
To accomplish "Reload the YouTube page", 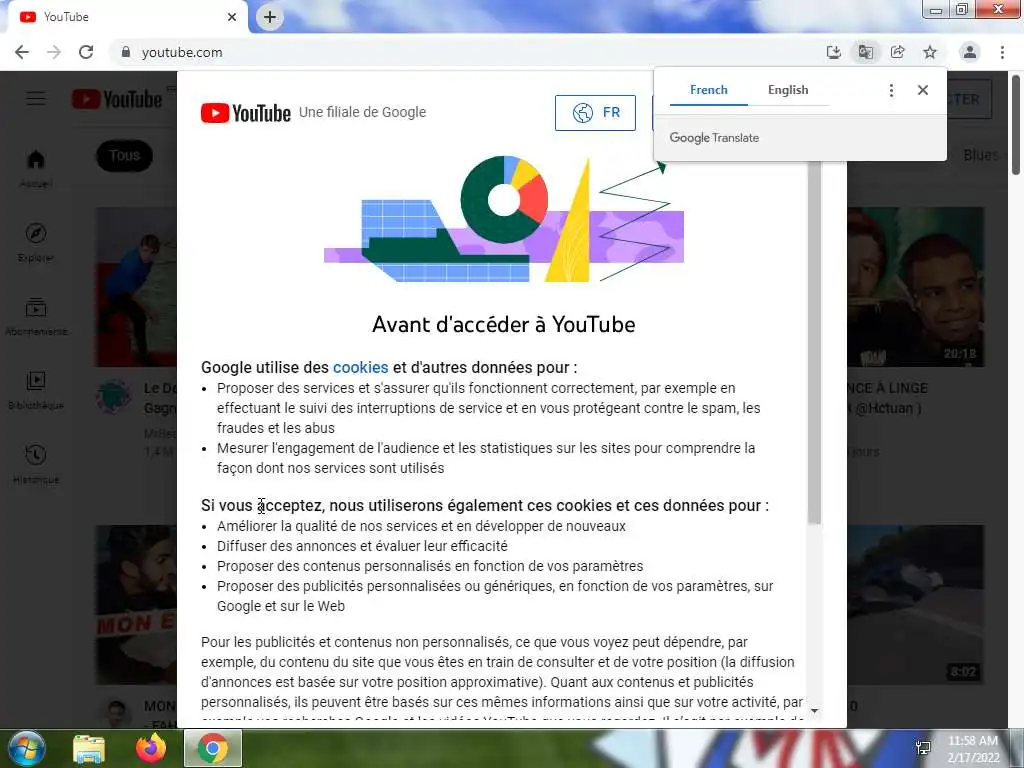I will 86,52.
